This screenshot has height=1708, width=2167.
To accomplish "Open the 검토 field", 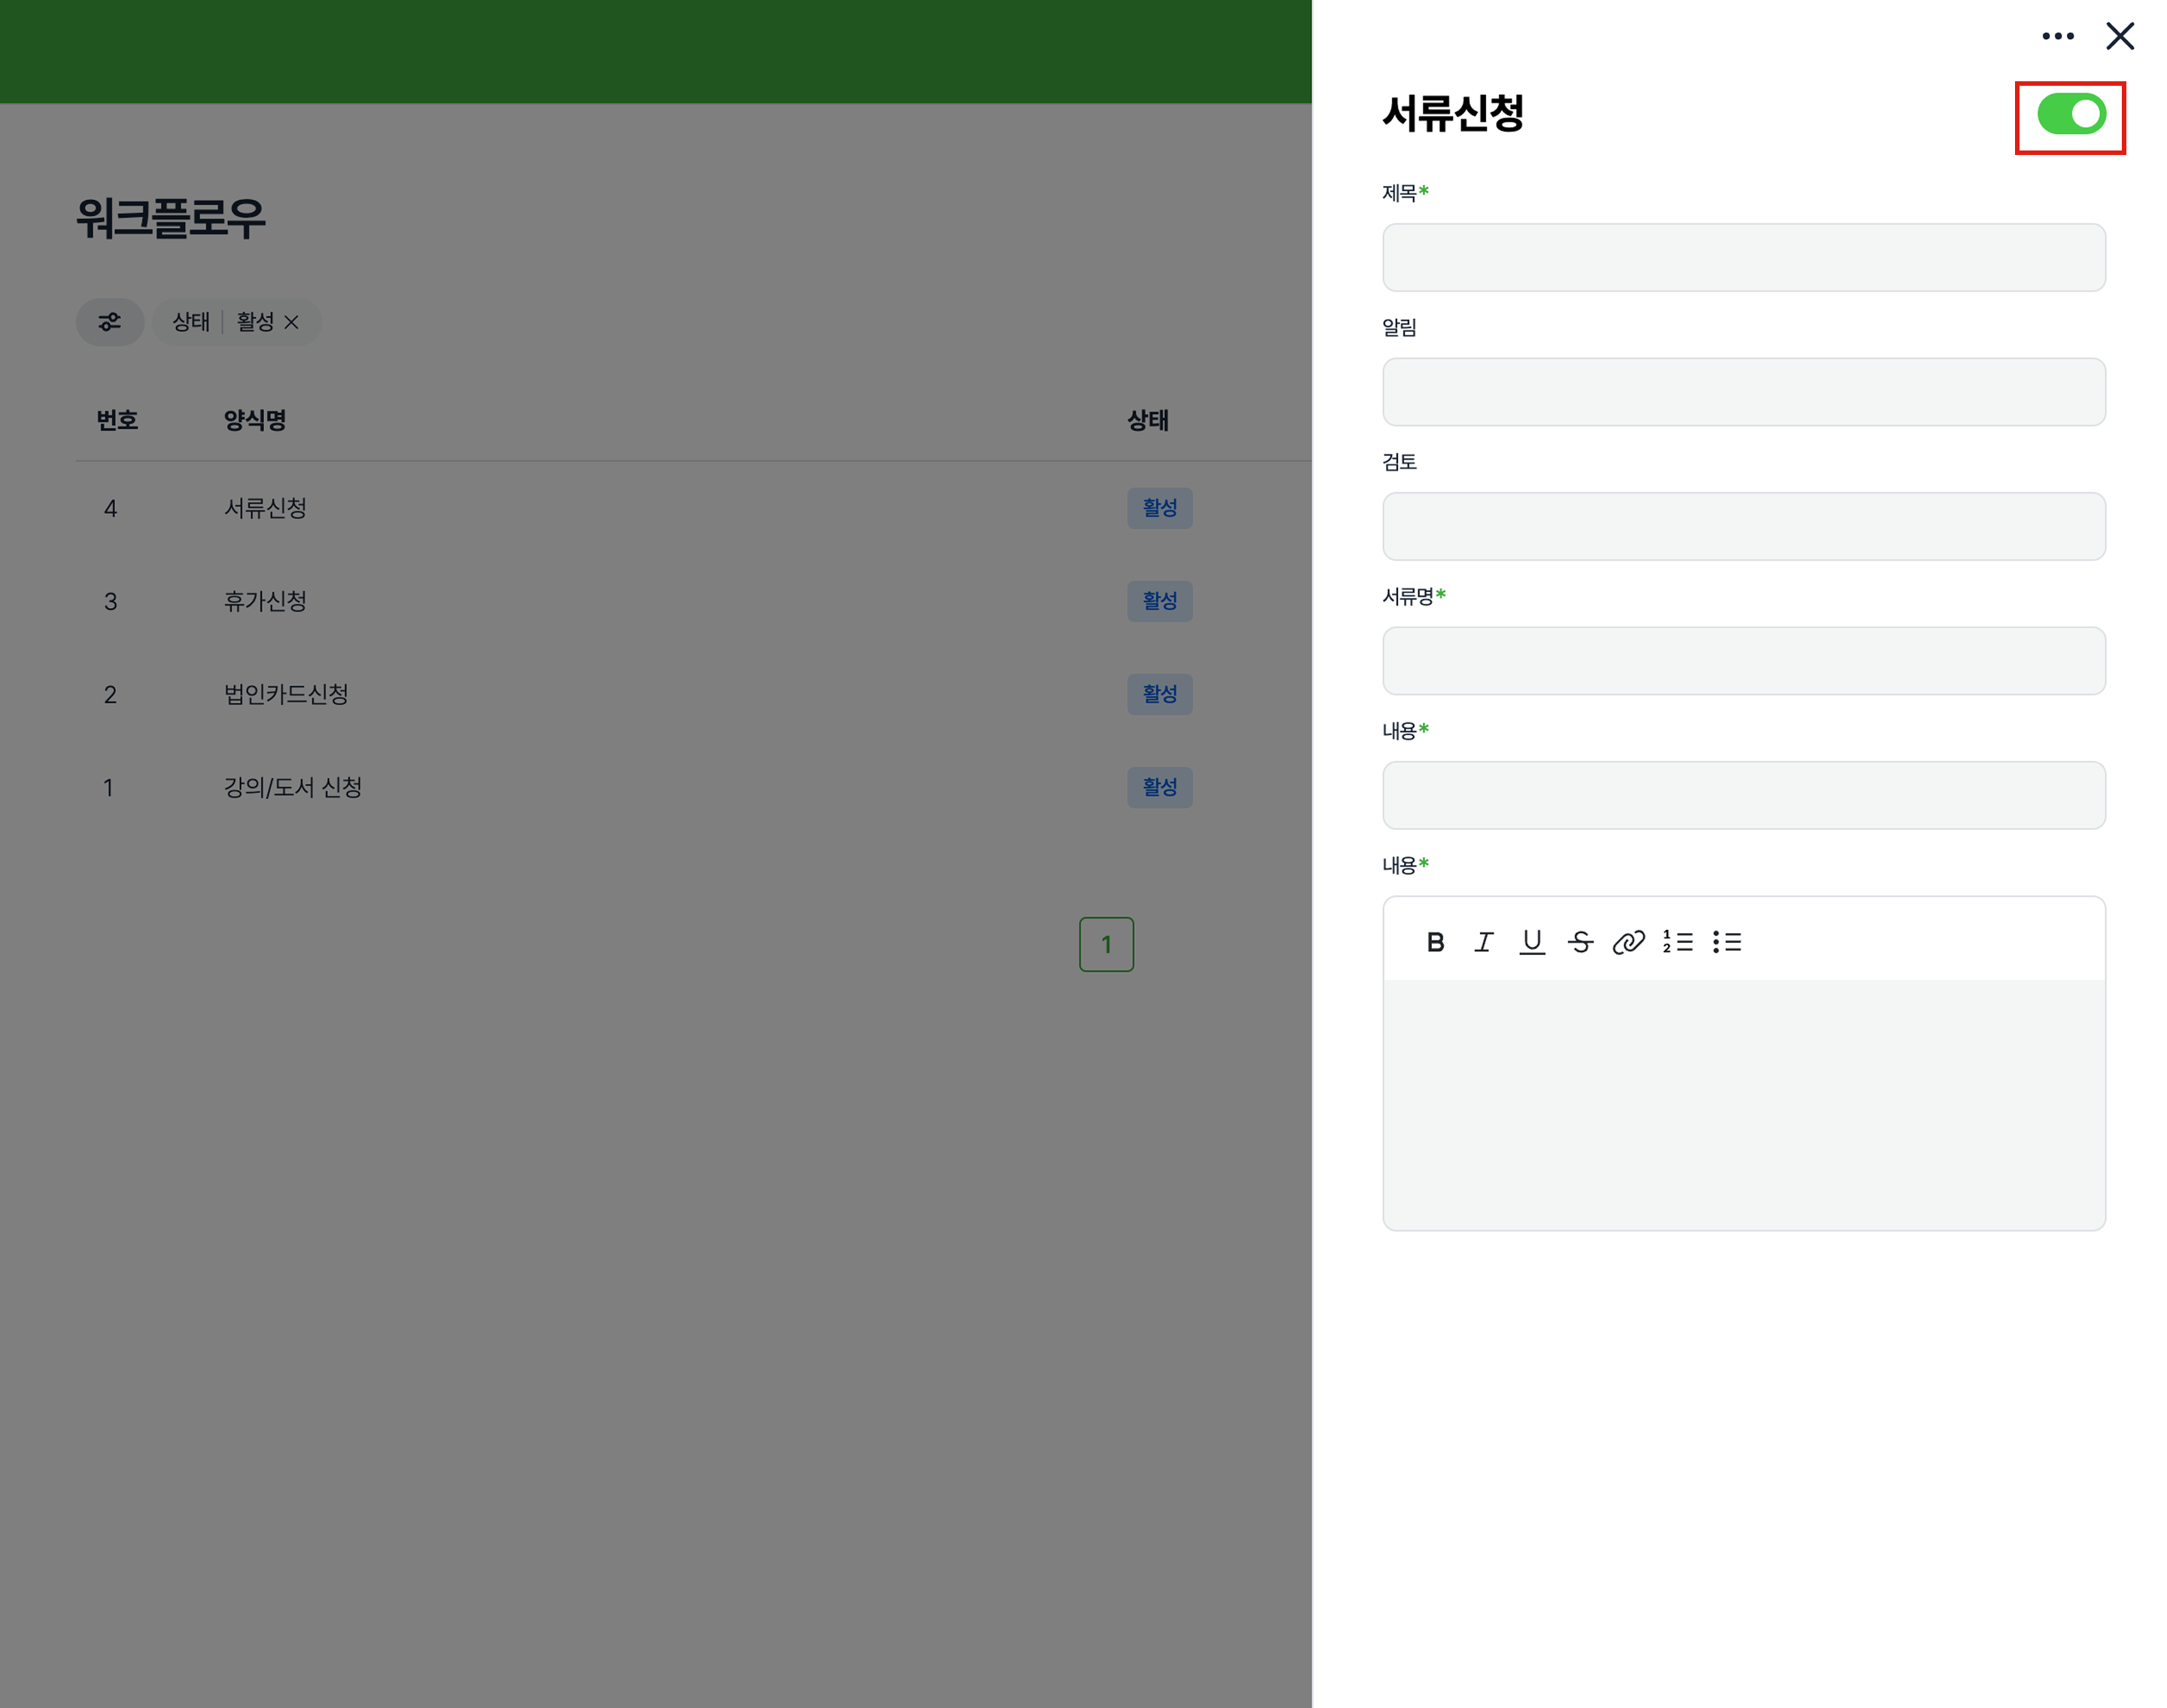I will tap(1743, 526).
